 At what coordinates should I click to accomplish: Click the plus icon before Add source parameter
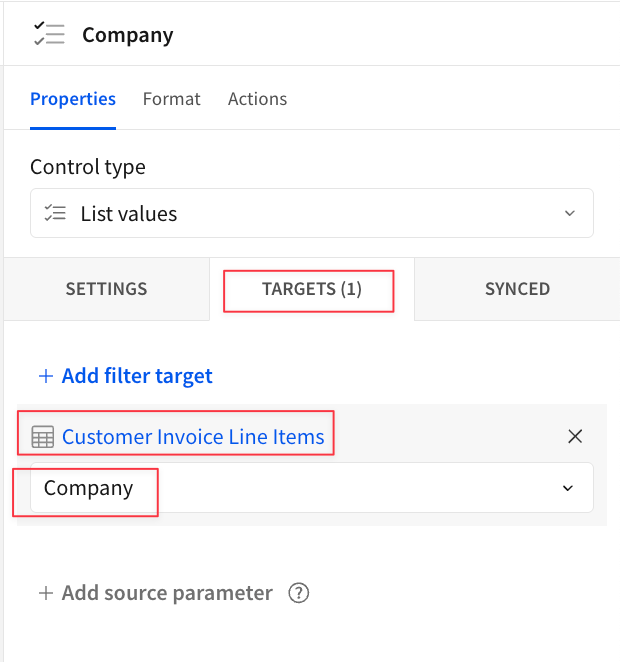(x=46, y=593)
